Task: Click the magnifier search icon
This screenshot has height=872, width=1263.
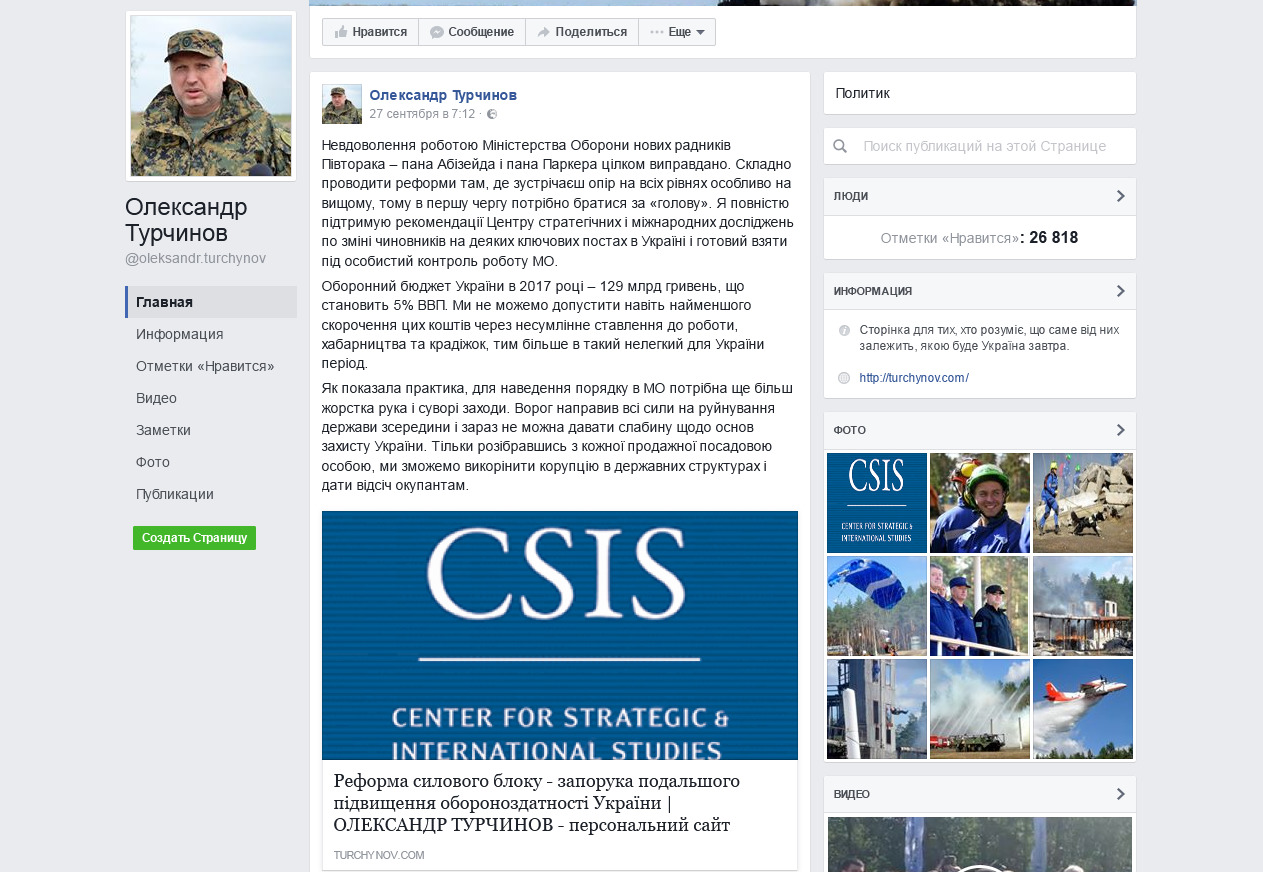Action: pos(840,146)
